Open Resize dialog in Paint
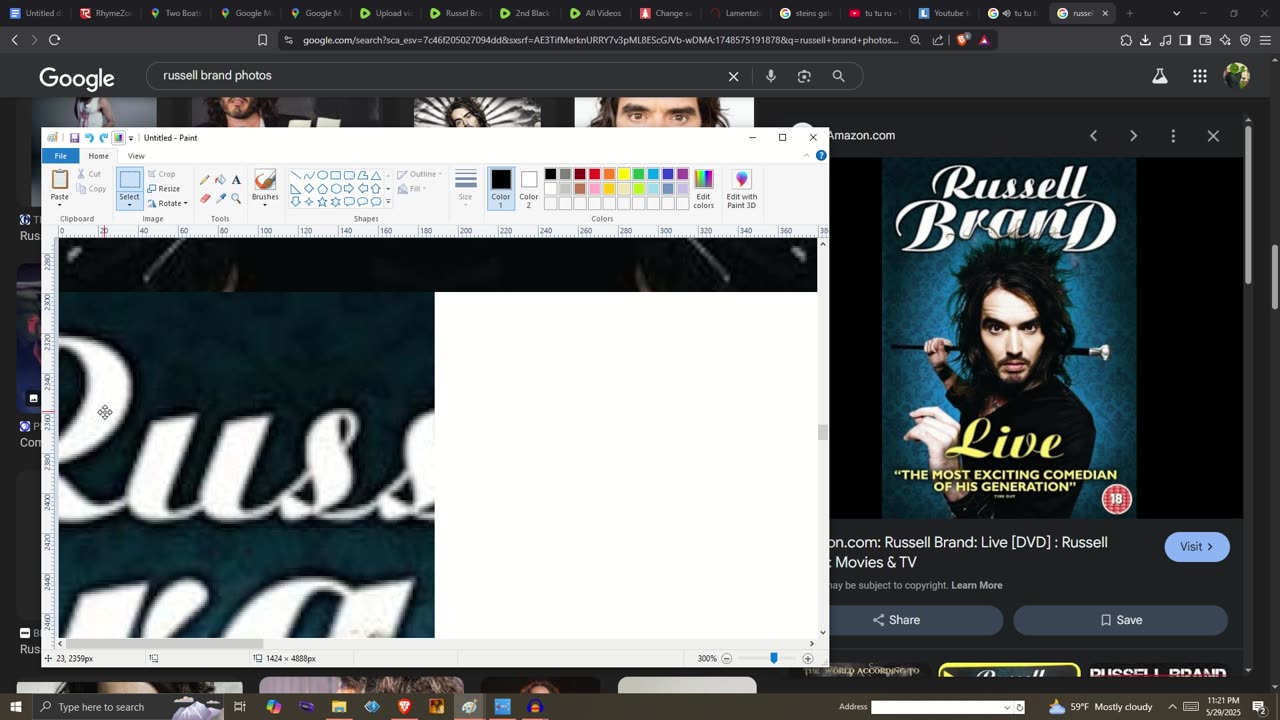1280x720 pixels. point(164,189)
